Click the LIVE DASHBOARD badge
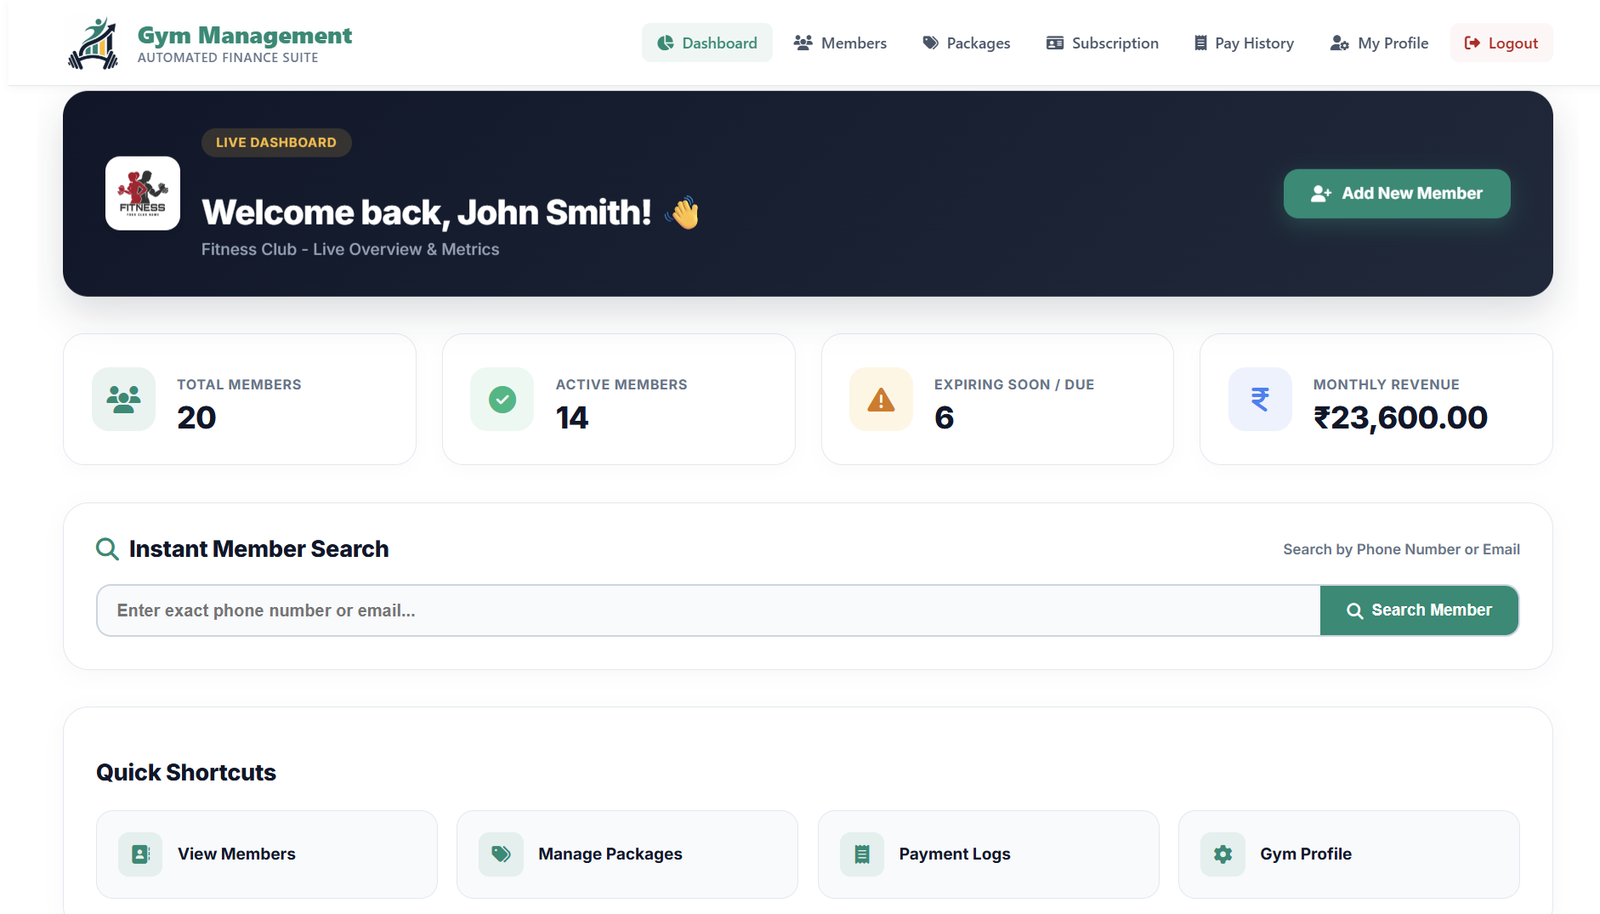1600x914 pixels. tap(276, 142)
